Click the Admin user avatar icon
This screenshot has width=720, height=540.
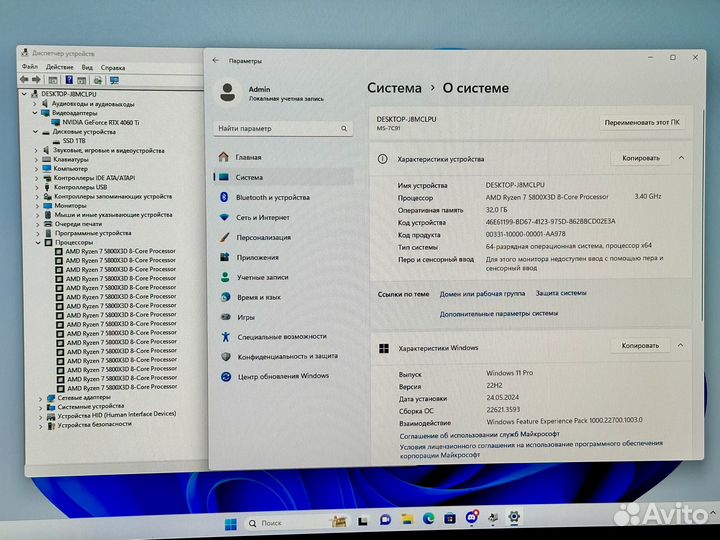click(x=228, y=92)
